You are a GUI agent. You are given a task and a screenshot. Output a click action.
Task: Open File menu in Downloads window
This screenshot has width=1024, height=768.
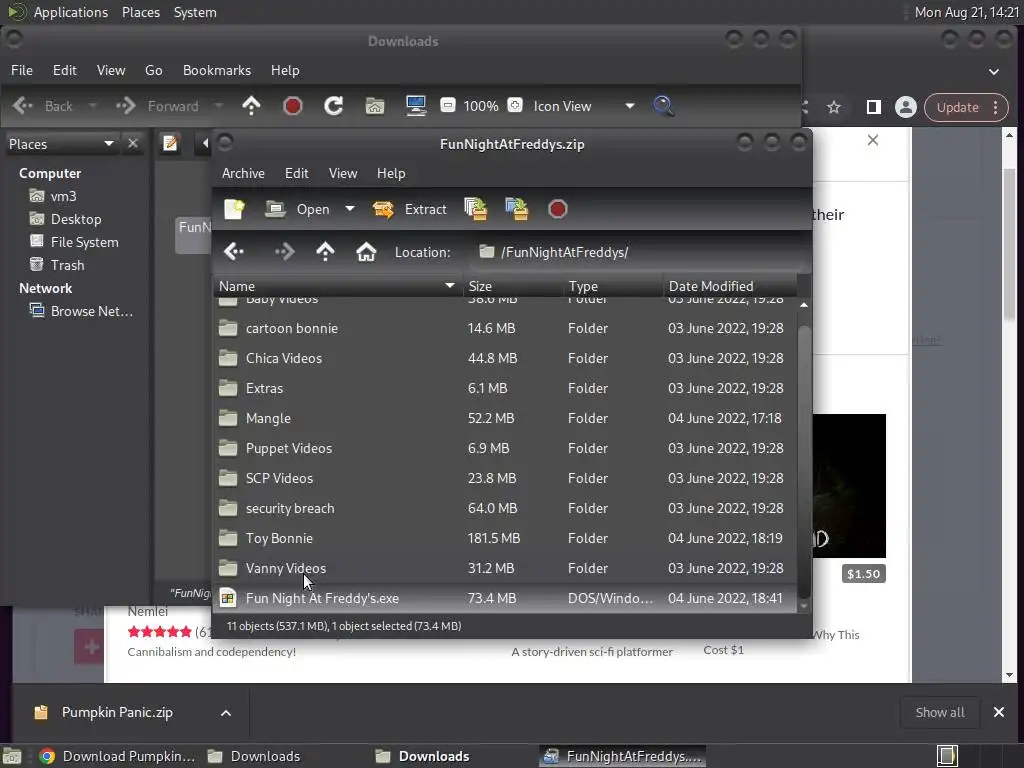point(22,70)
